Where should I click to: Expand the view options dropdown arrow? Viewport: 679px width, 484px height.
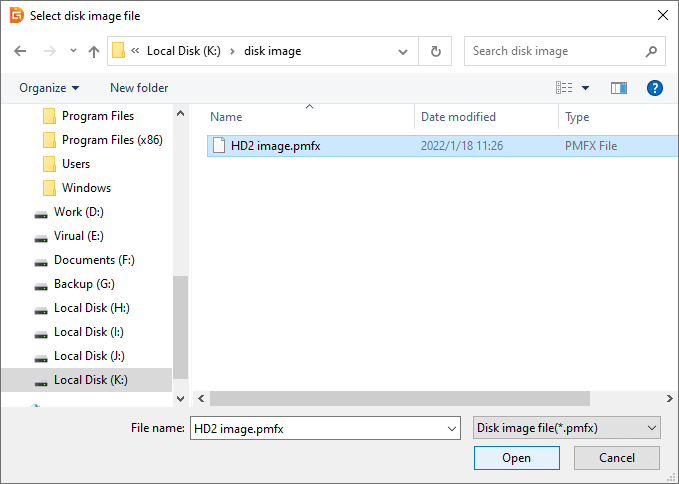click(x=586, y=88)
